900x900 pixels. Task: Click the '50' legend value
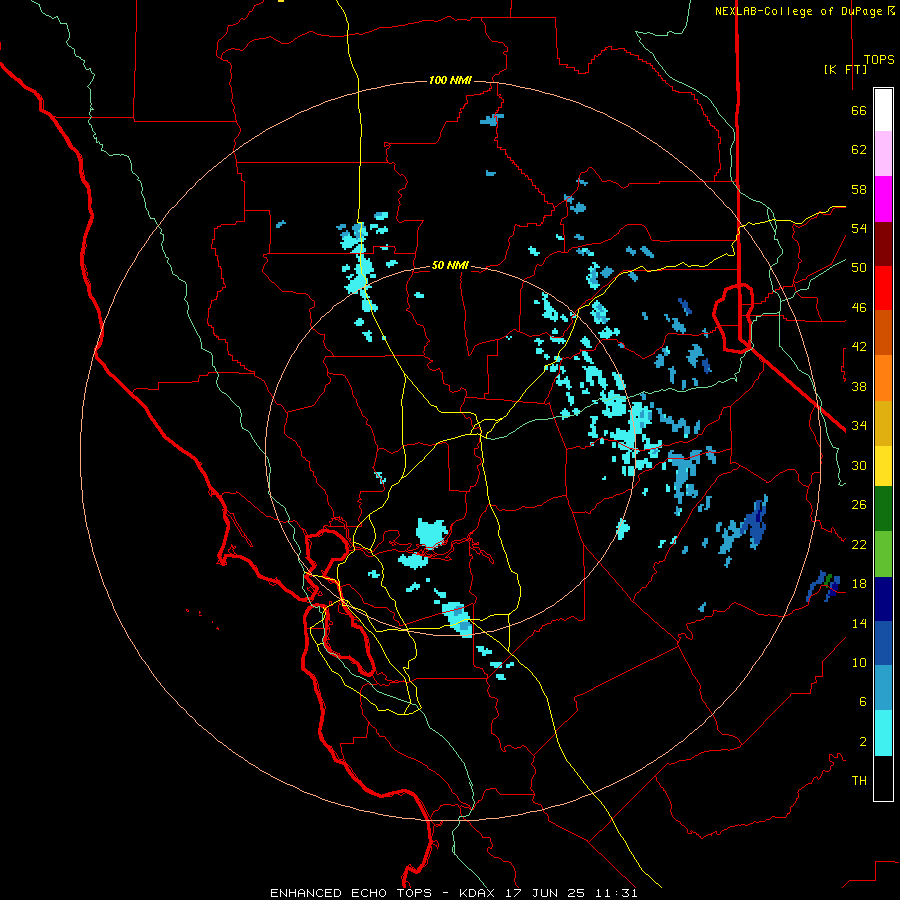[859, 268]
